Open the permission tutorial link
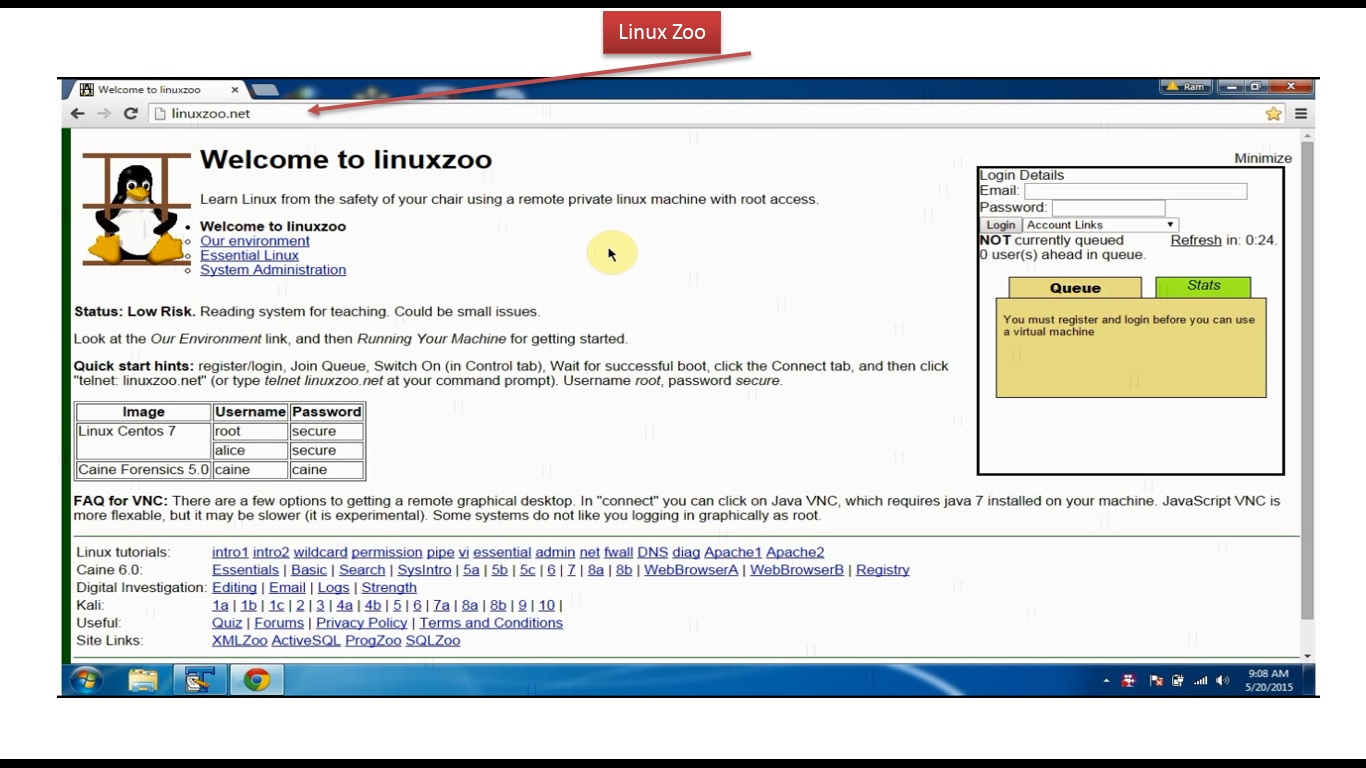Viewport: 1366px width, 768px height. tap(387, 552)
